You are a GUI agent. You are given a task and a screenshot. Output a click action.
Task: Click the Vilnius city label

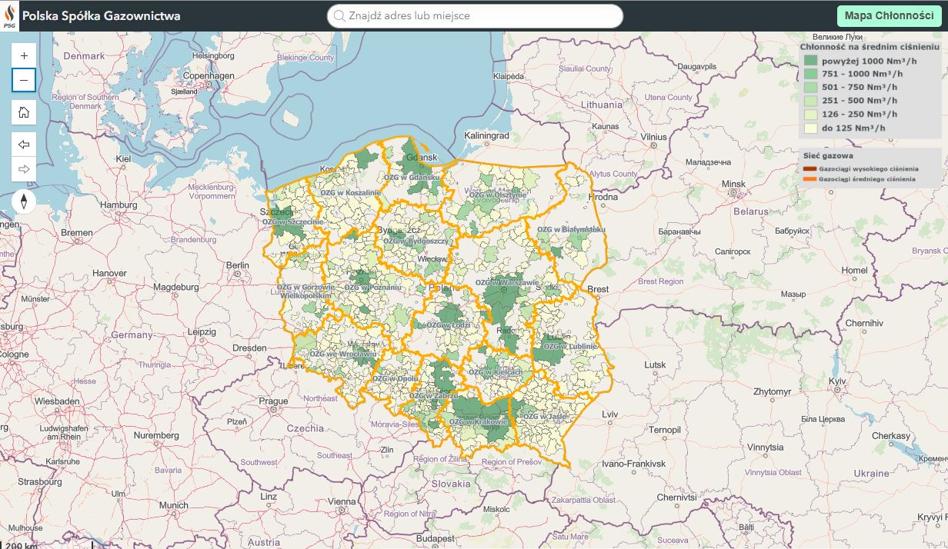pos(654,137)
